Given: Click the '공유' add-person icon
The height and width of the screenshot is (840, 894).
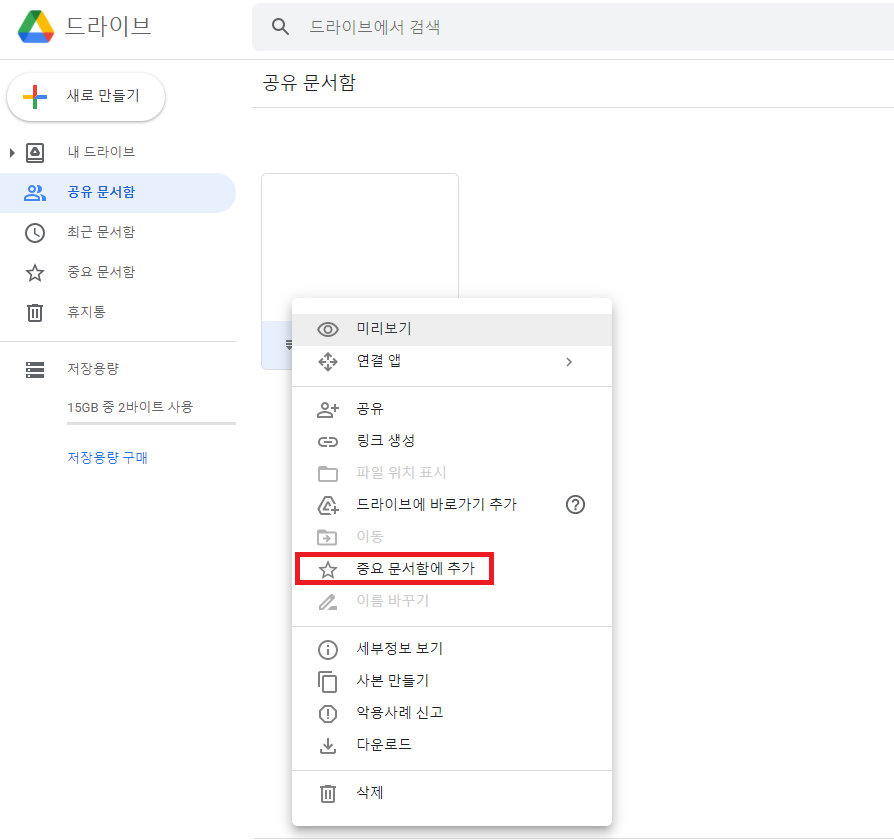Looking at the screenshot, I should point(328,409).
